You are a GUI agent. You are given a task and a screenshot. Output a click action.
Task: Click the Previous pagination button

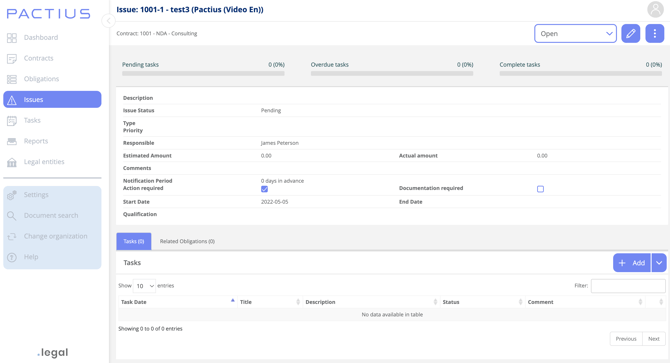point(626,339)
